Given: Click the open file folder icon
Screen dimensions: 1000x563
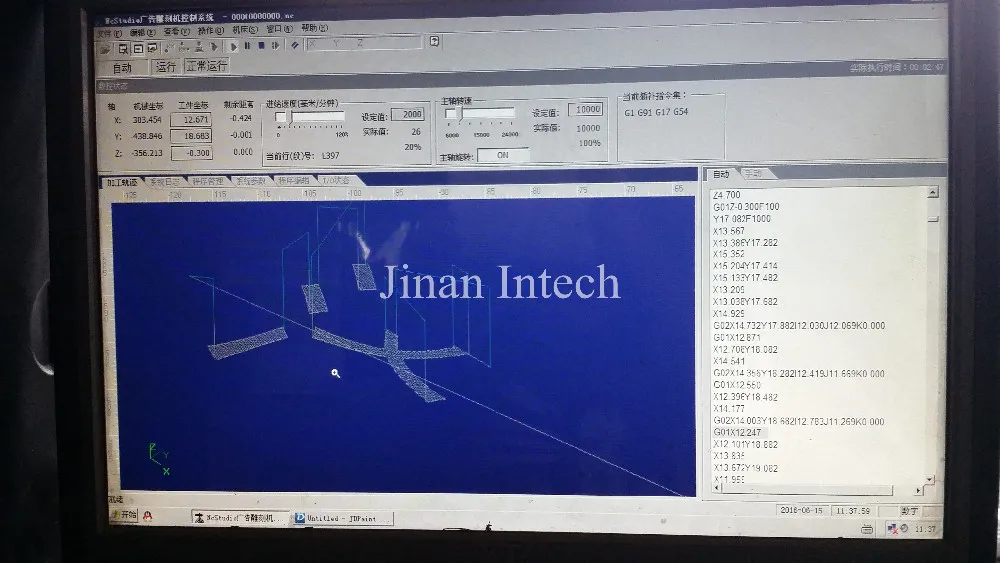Looking at the screenshot, I should pyautogui.click(x=105, y=49).
